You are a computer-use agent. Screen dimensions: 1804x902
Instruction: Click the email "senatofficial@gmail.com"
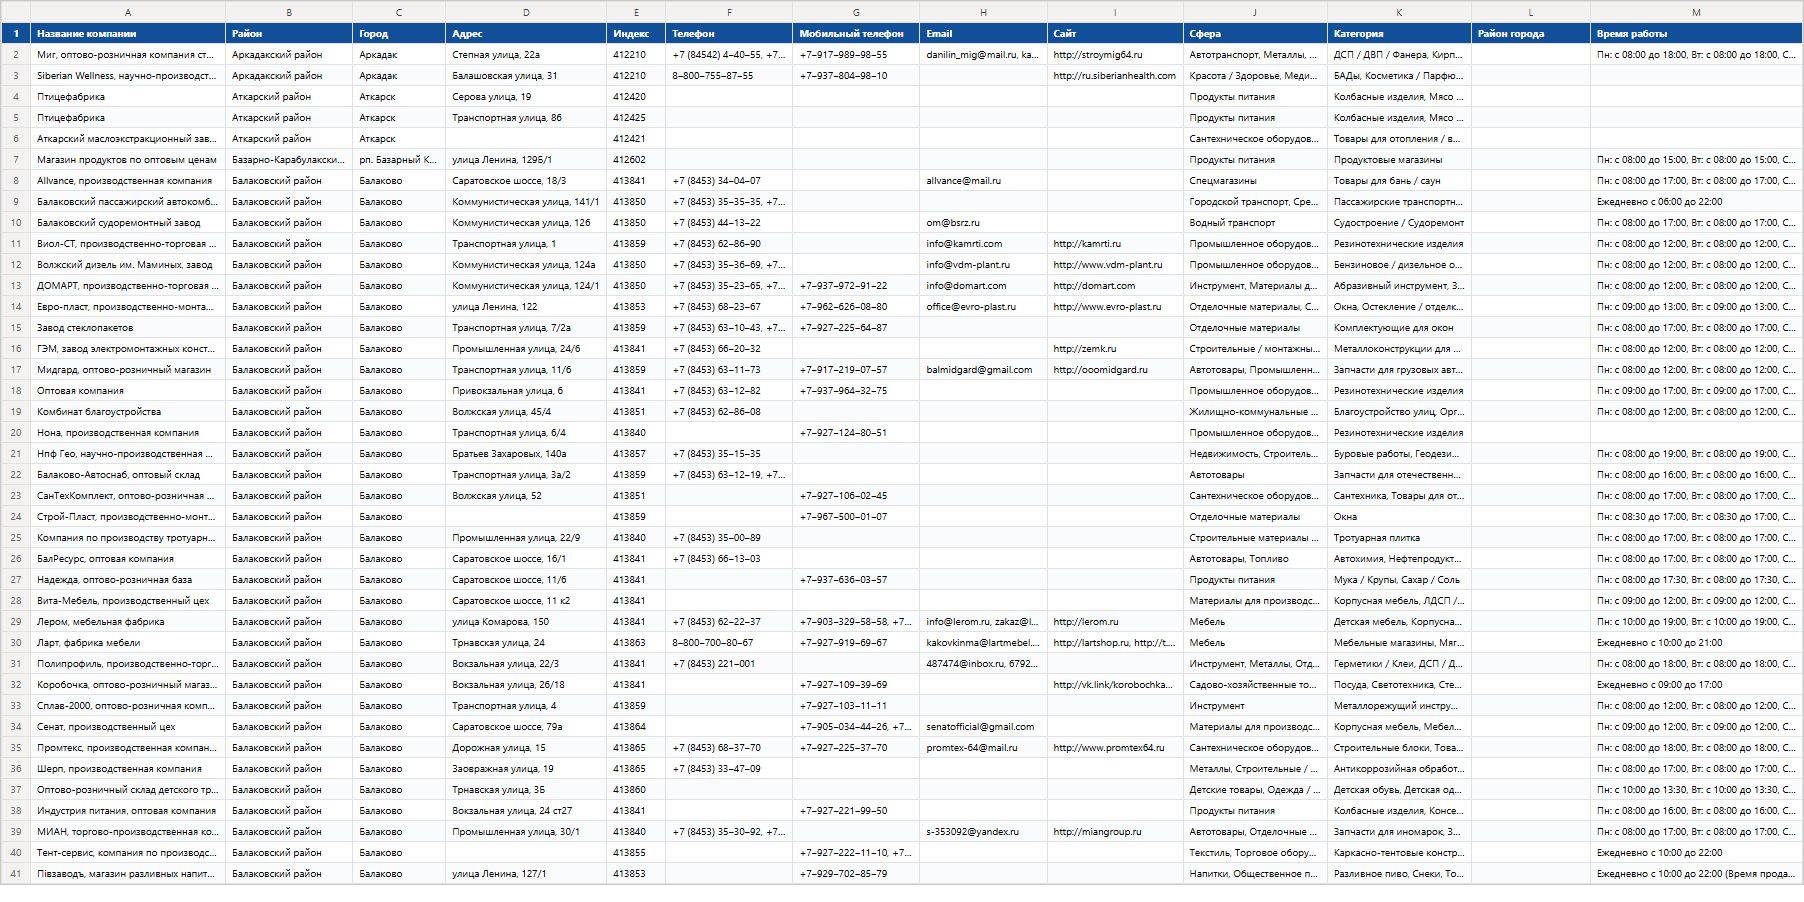pyautogui.click(x=983, y=726)
